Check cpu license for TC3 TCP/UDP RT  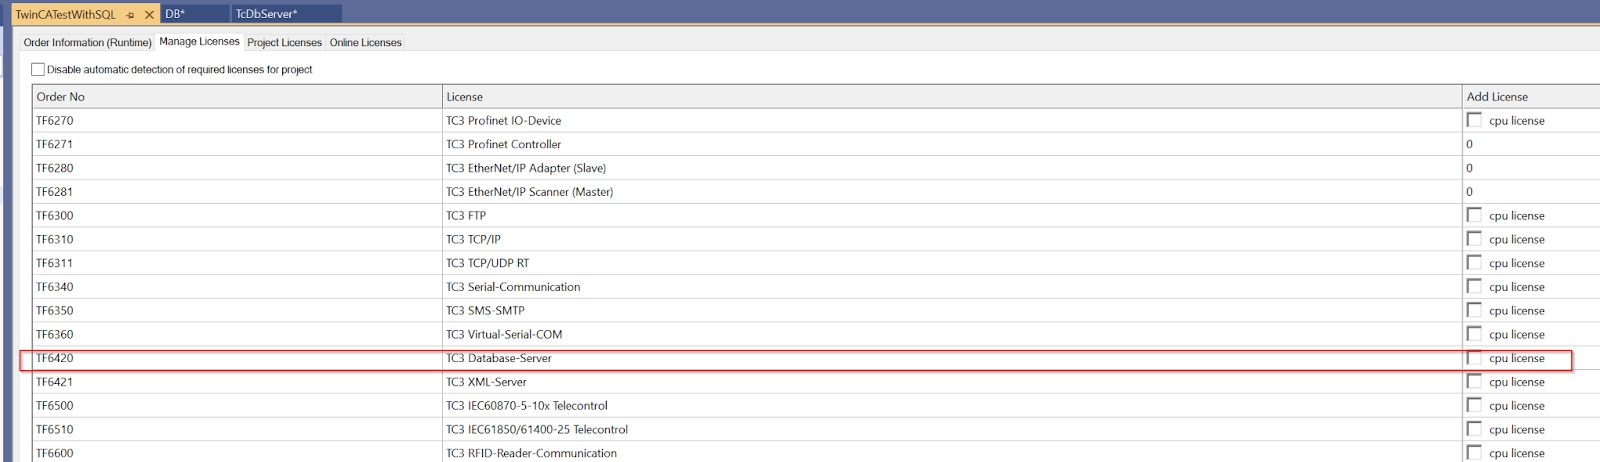[1474, 263]
